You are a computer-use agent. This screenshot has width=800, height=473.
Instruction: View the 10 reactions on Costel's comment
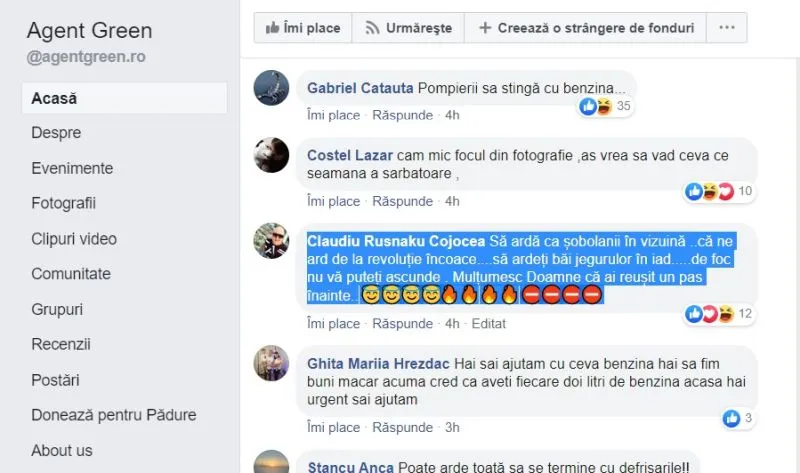719,191
